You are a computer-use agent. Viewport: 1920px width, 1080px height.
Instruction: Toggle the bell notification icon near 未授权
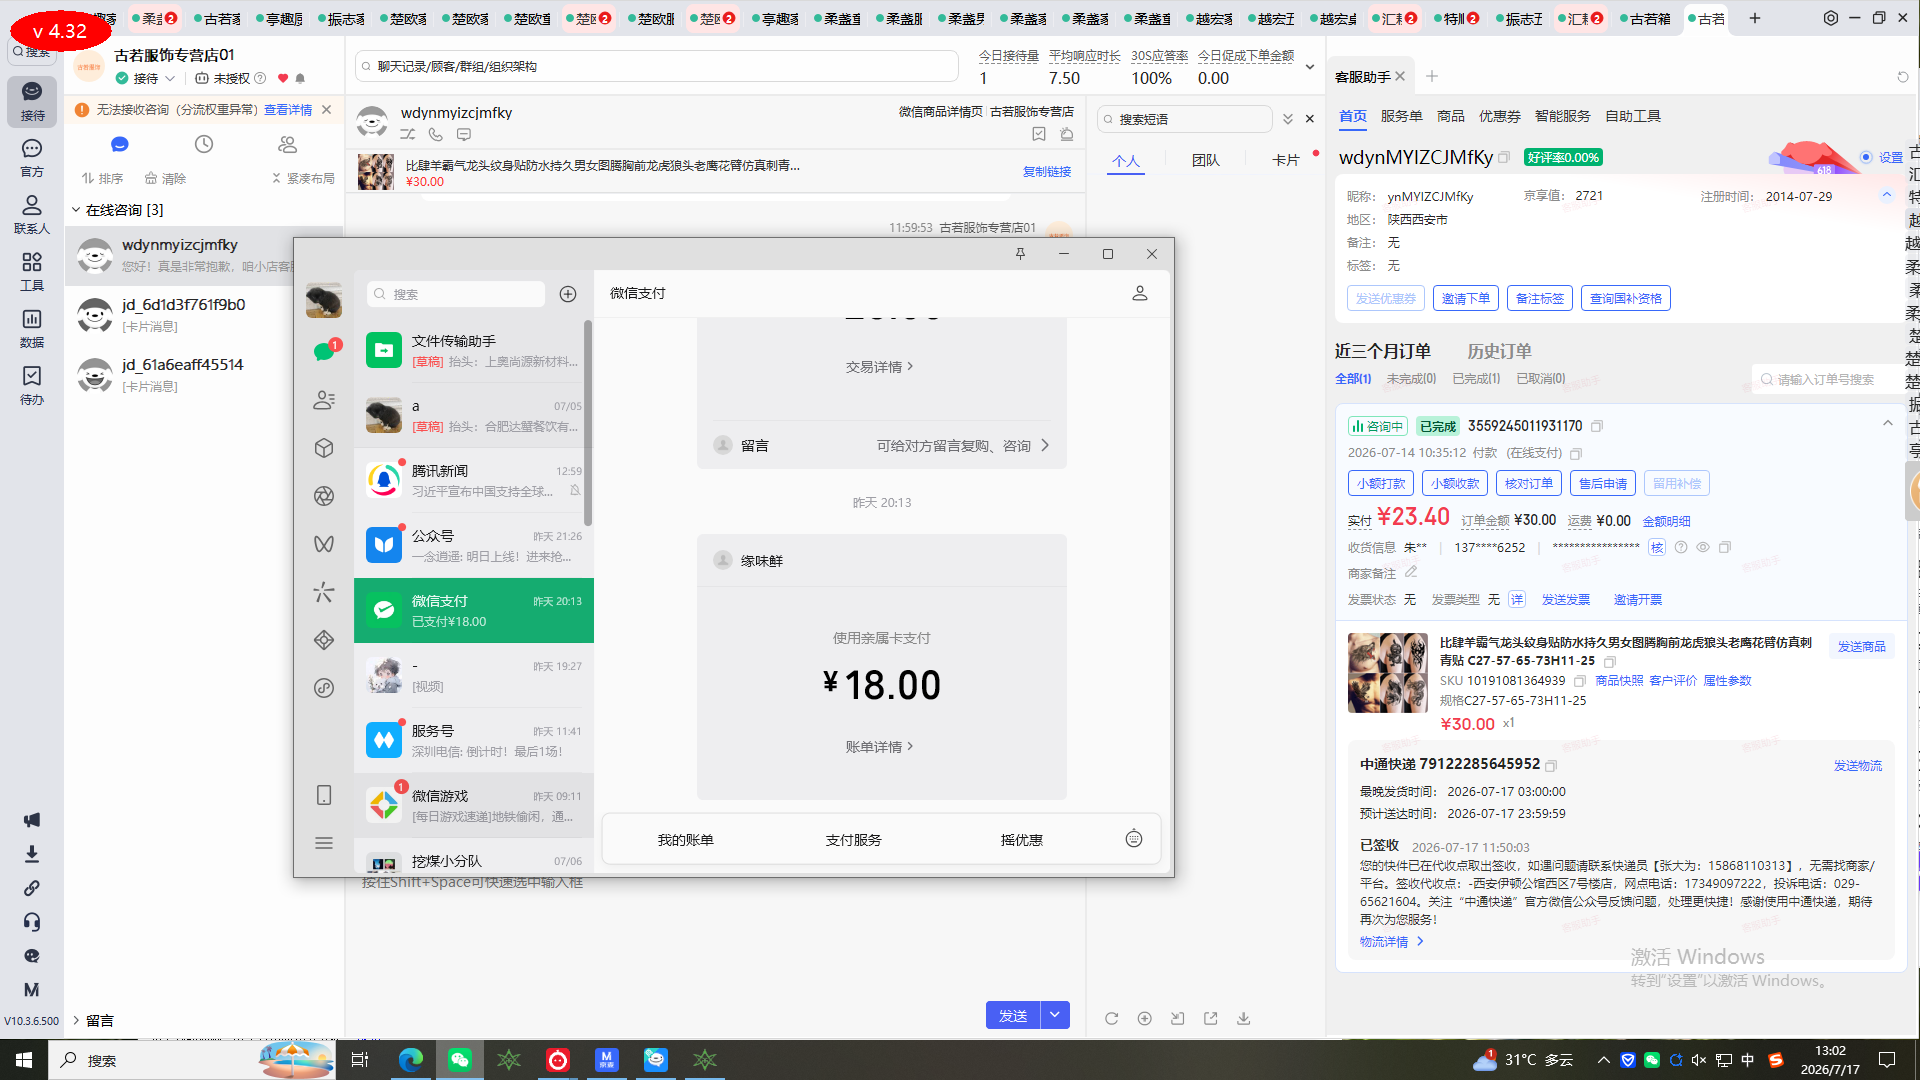[300, 78]
